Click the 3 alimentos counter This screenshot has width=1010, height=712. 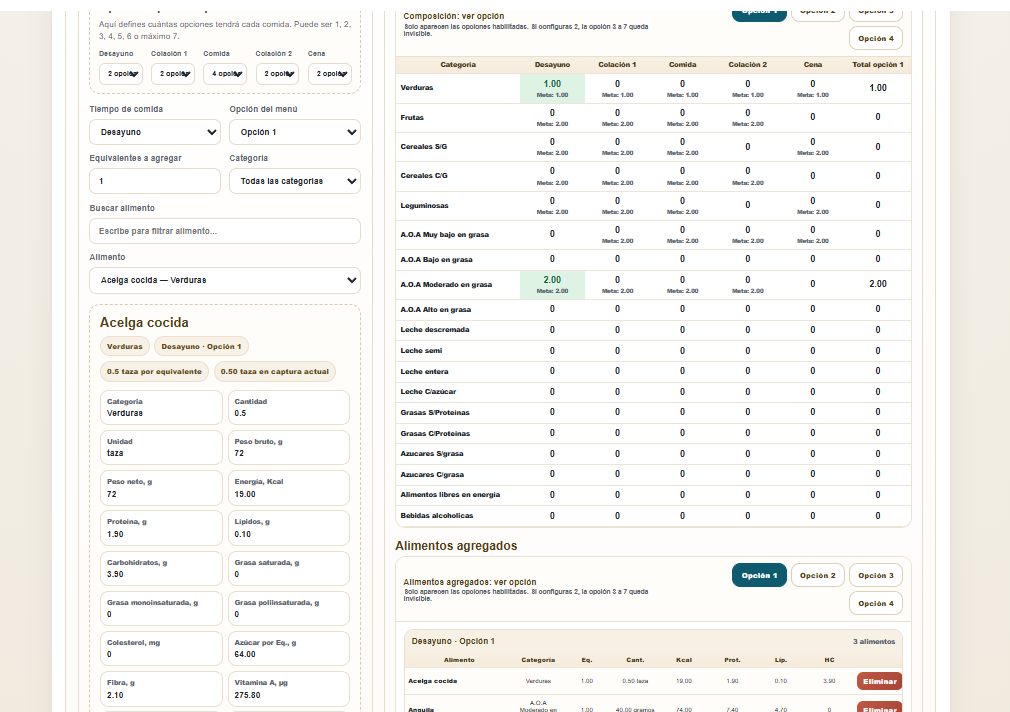pyautogui.click(x=874, y=642)
